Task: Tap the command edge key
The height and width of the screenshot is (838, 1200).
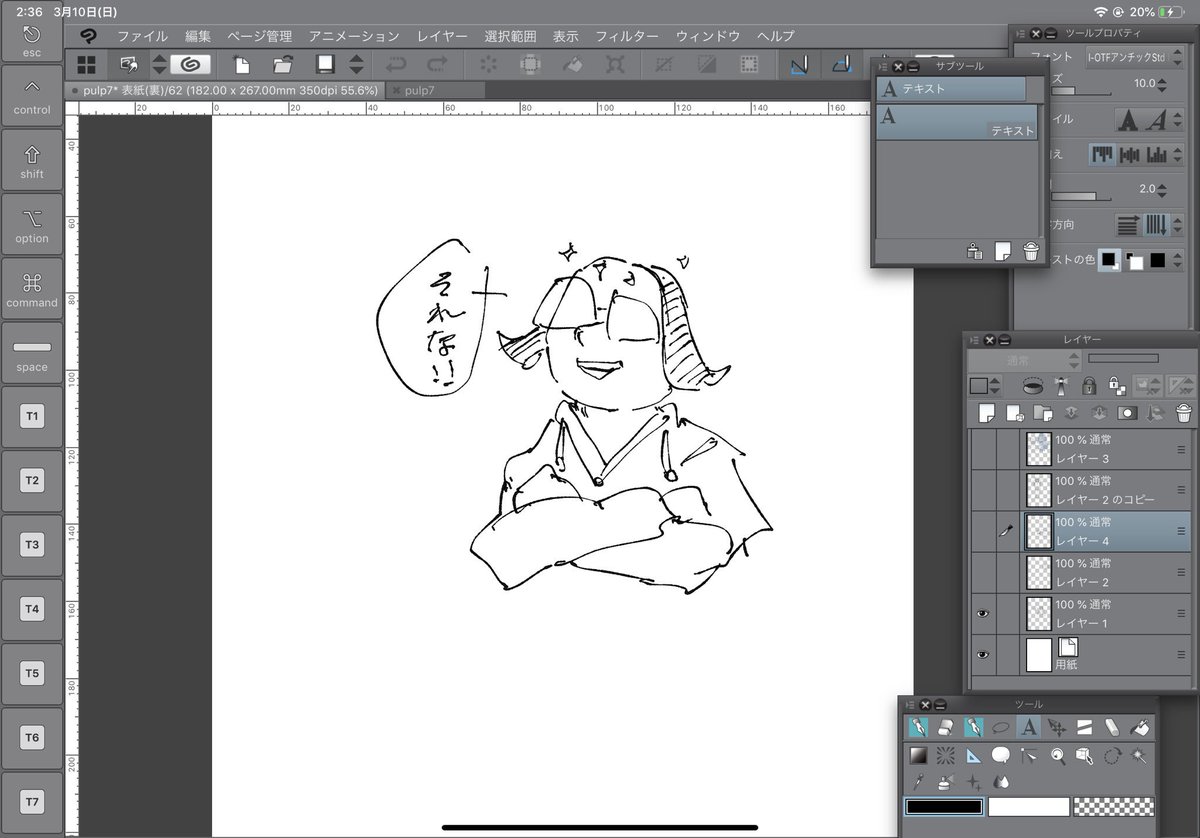Action: (x=32, y=290)
